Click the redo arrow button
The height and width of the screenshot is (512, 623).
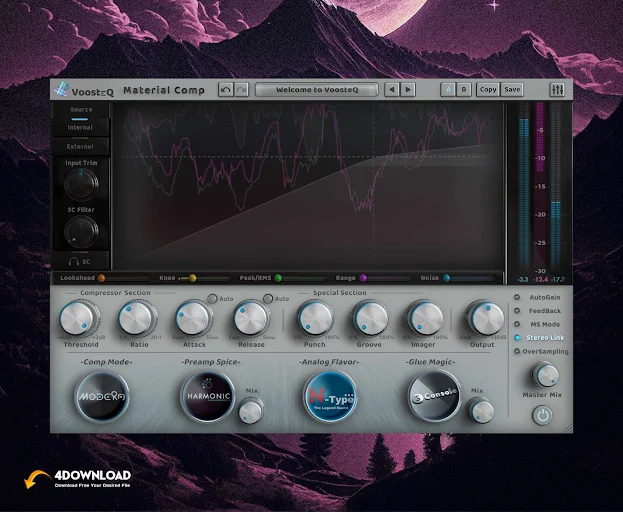(x=241, y=90)
